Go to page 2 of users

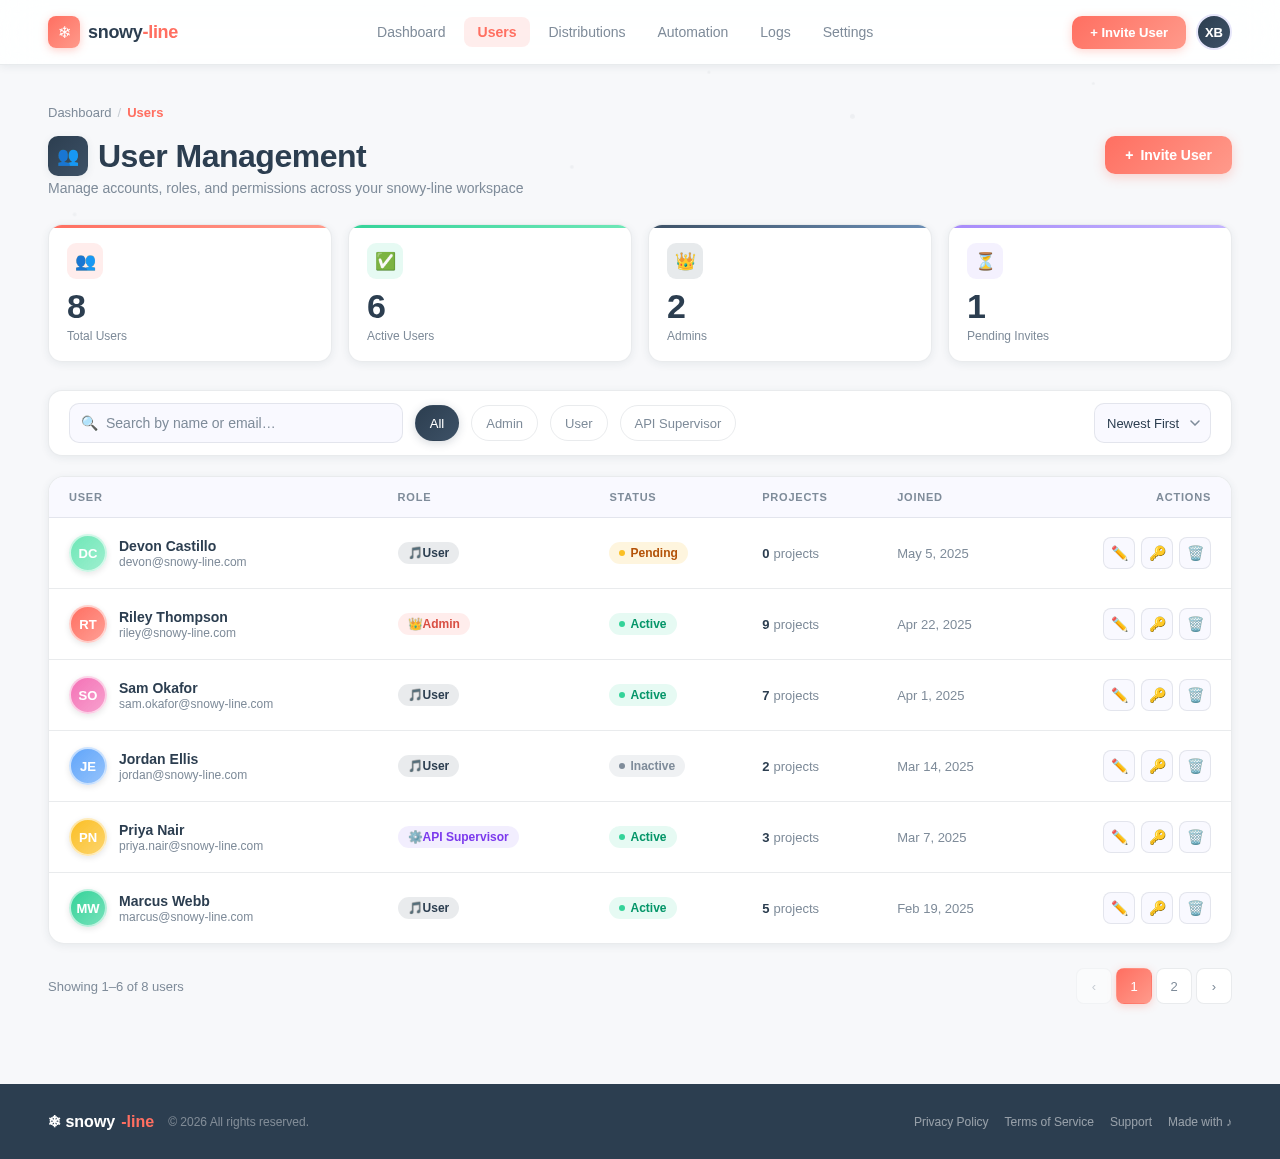[1173, 986]
